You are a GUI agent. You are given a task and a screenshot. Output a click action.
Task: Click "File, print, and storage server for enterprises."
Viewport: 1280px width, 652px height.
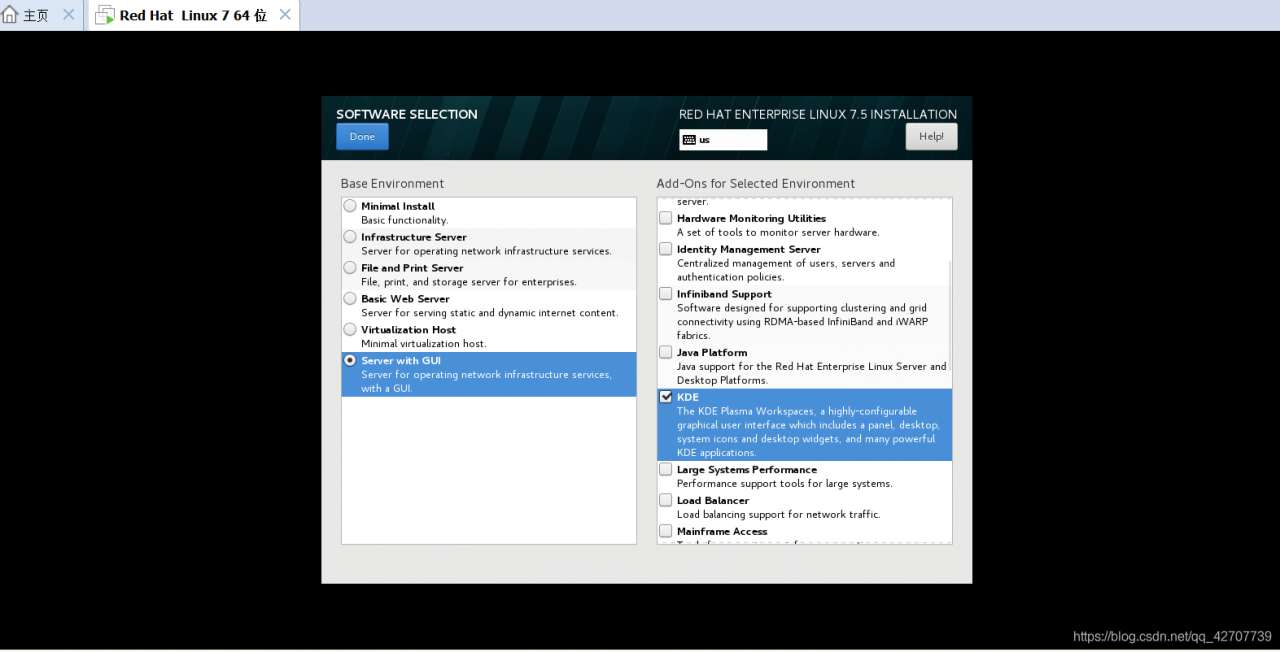click(x=469, y=282)
